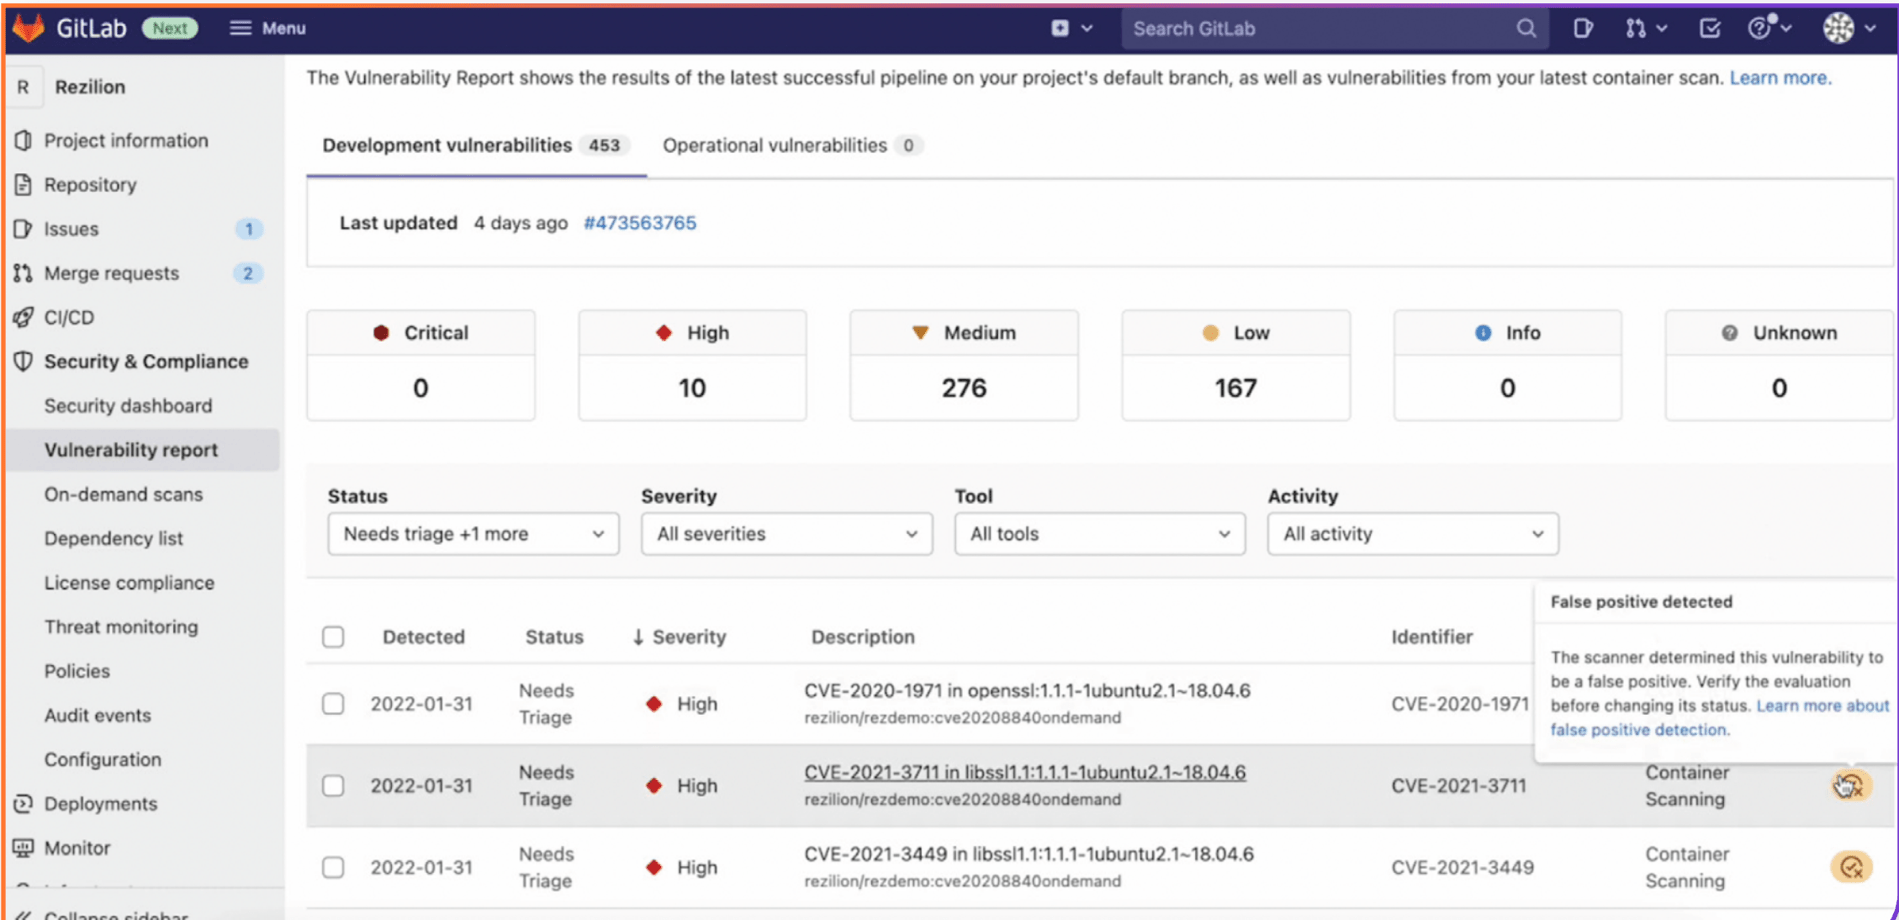The width and height of the screenshot is (1899, 920).
Task: Toggle the select-all checkbox in table header
Action: [x=333, y=636]
